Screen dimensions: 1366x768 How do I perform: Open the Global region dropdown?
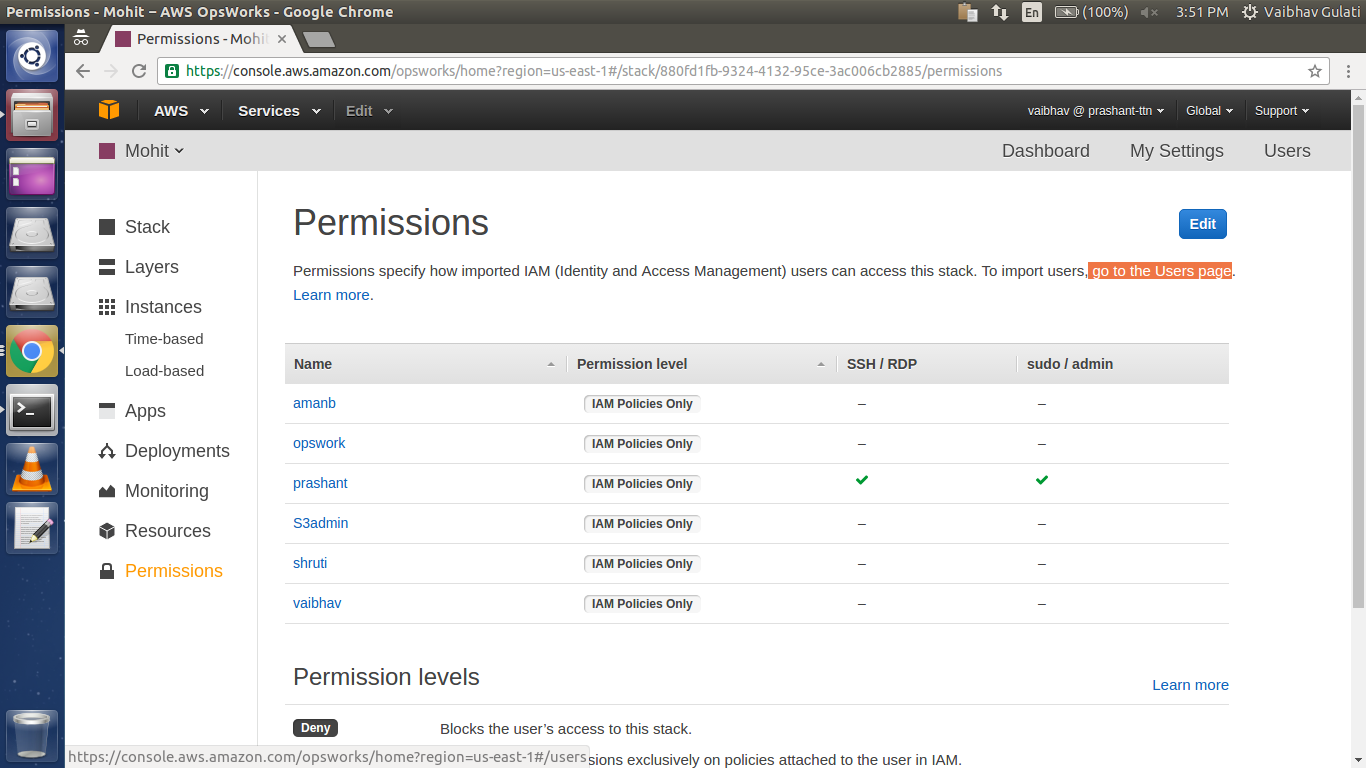[x=1209, y=111]
